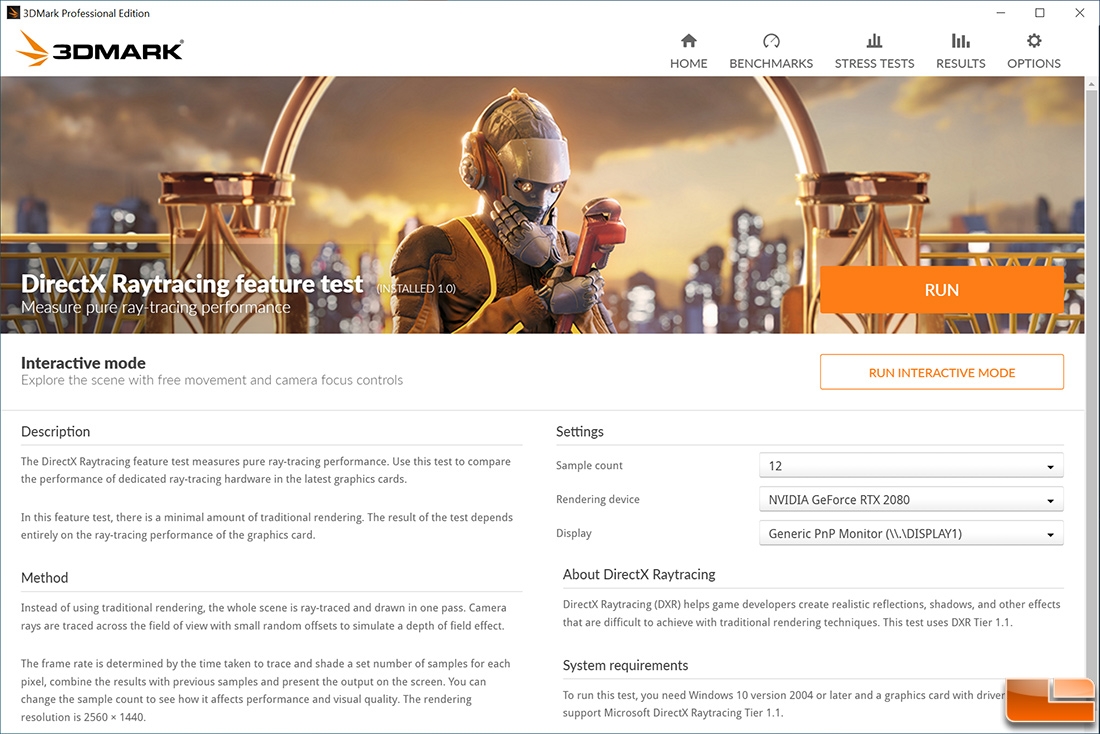Image resolution: width=1100 pixels, height=734 pixels.
Task: Click the 3DMark logo in the header
Action: click(100, 49)
